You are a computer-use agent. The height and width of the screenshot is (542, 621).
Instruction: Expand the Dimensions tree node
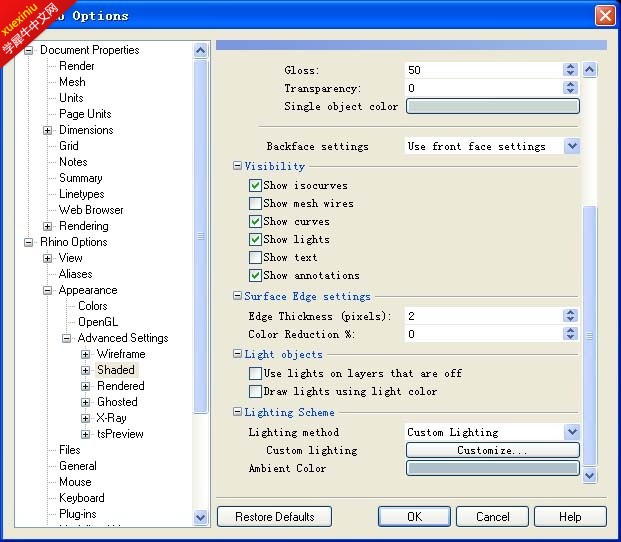pos(48,130)
